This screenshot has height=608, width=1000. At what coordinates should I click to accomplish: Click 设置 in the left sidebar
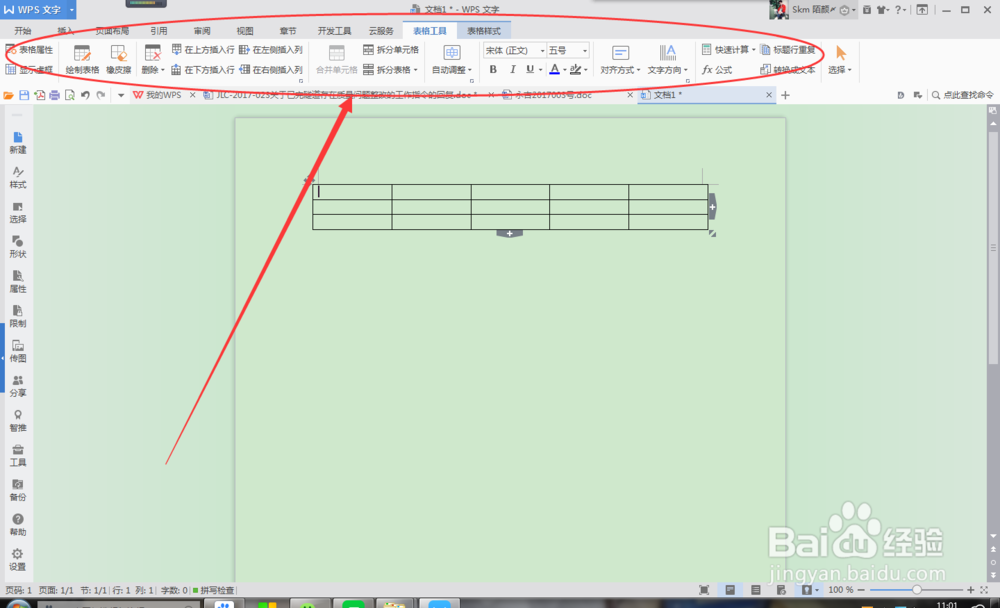pos(18,560)
